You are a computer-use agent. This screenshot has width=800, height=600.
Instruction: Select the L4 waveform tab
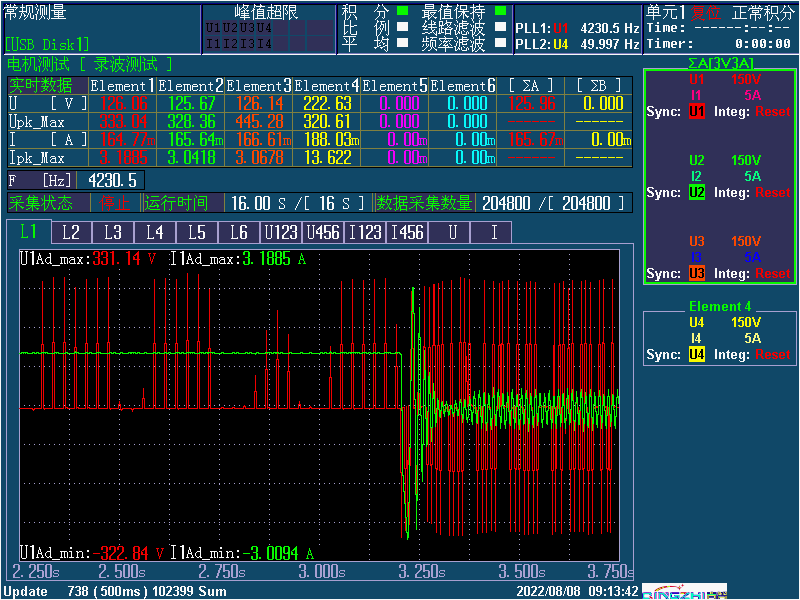[154, 233]
